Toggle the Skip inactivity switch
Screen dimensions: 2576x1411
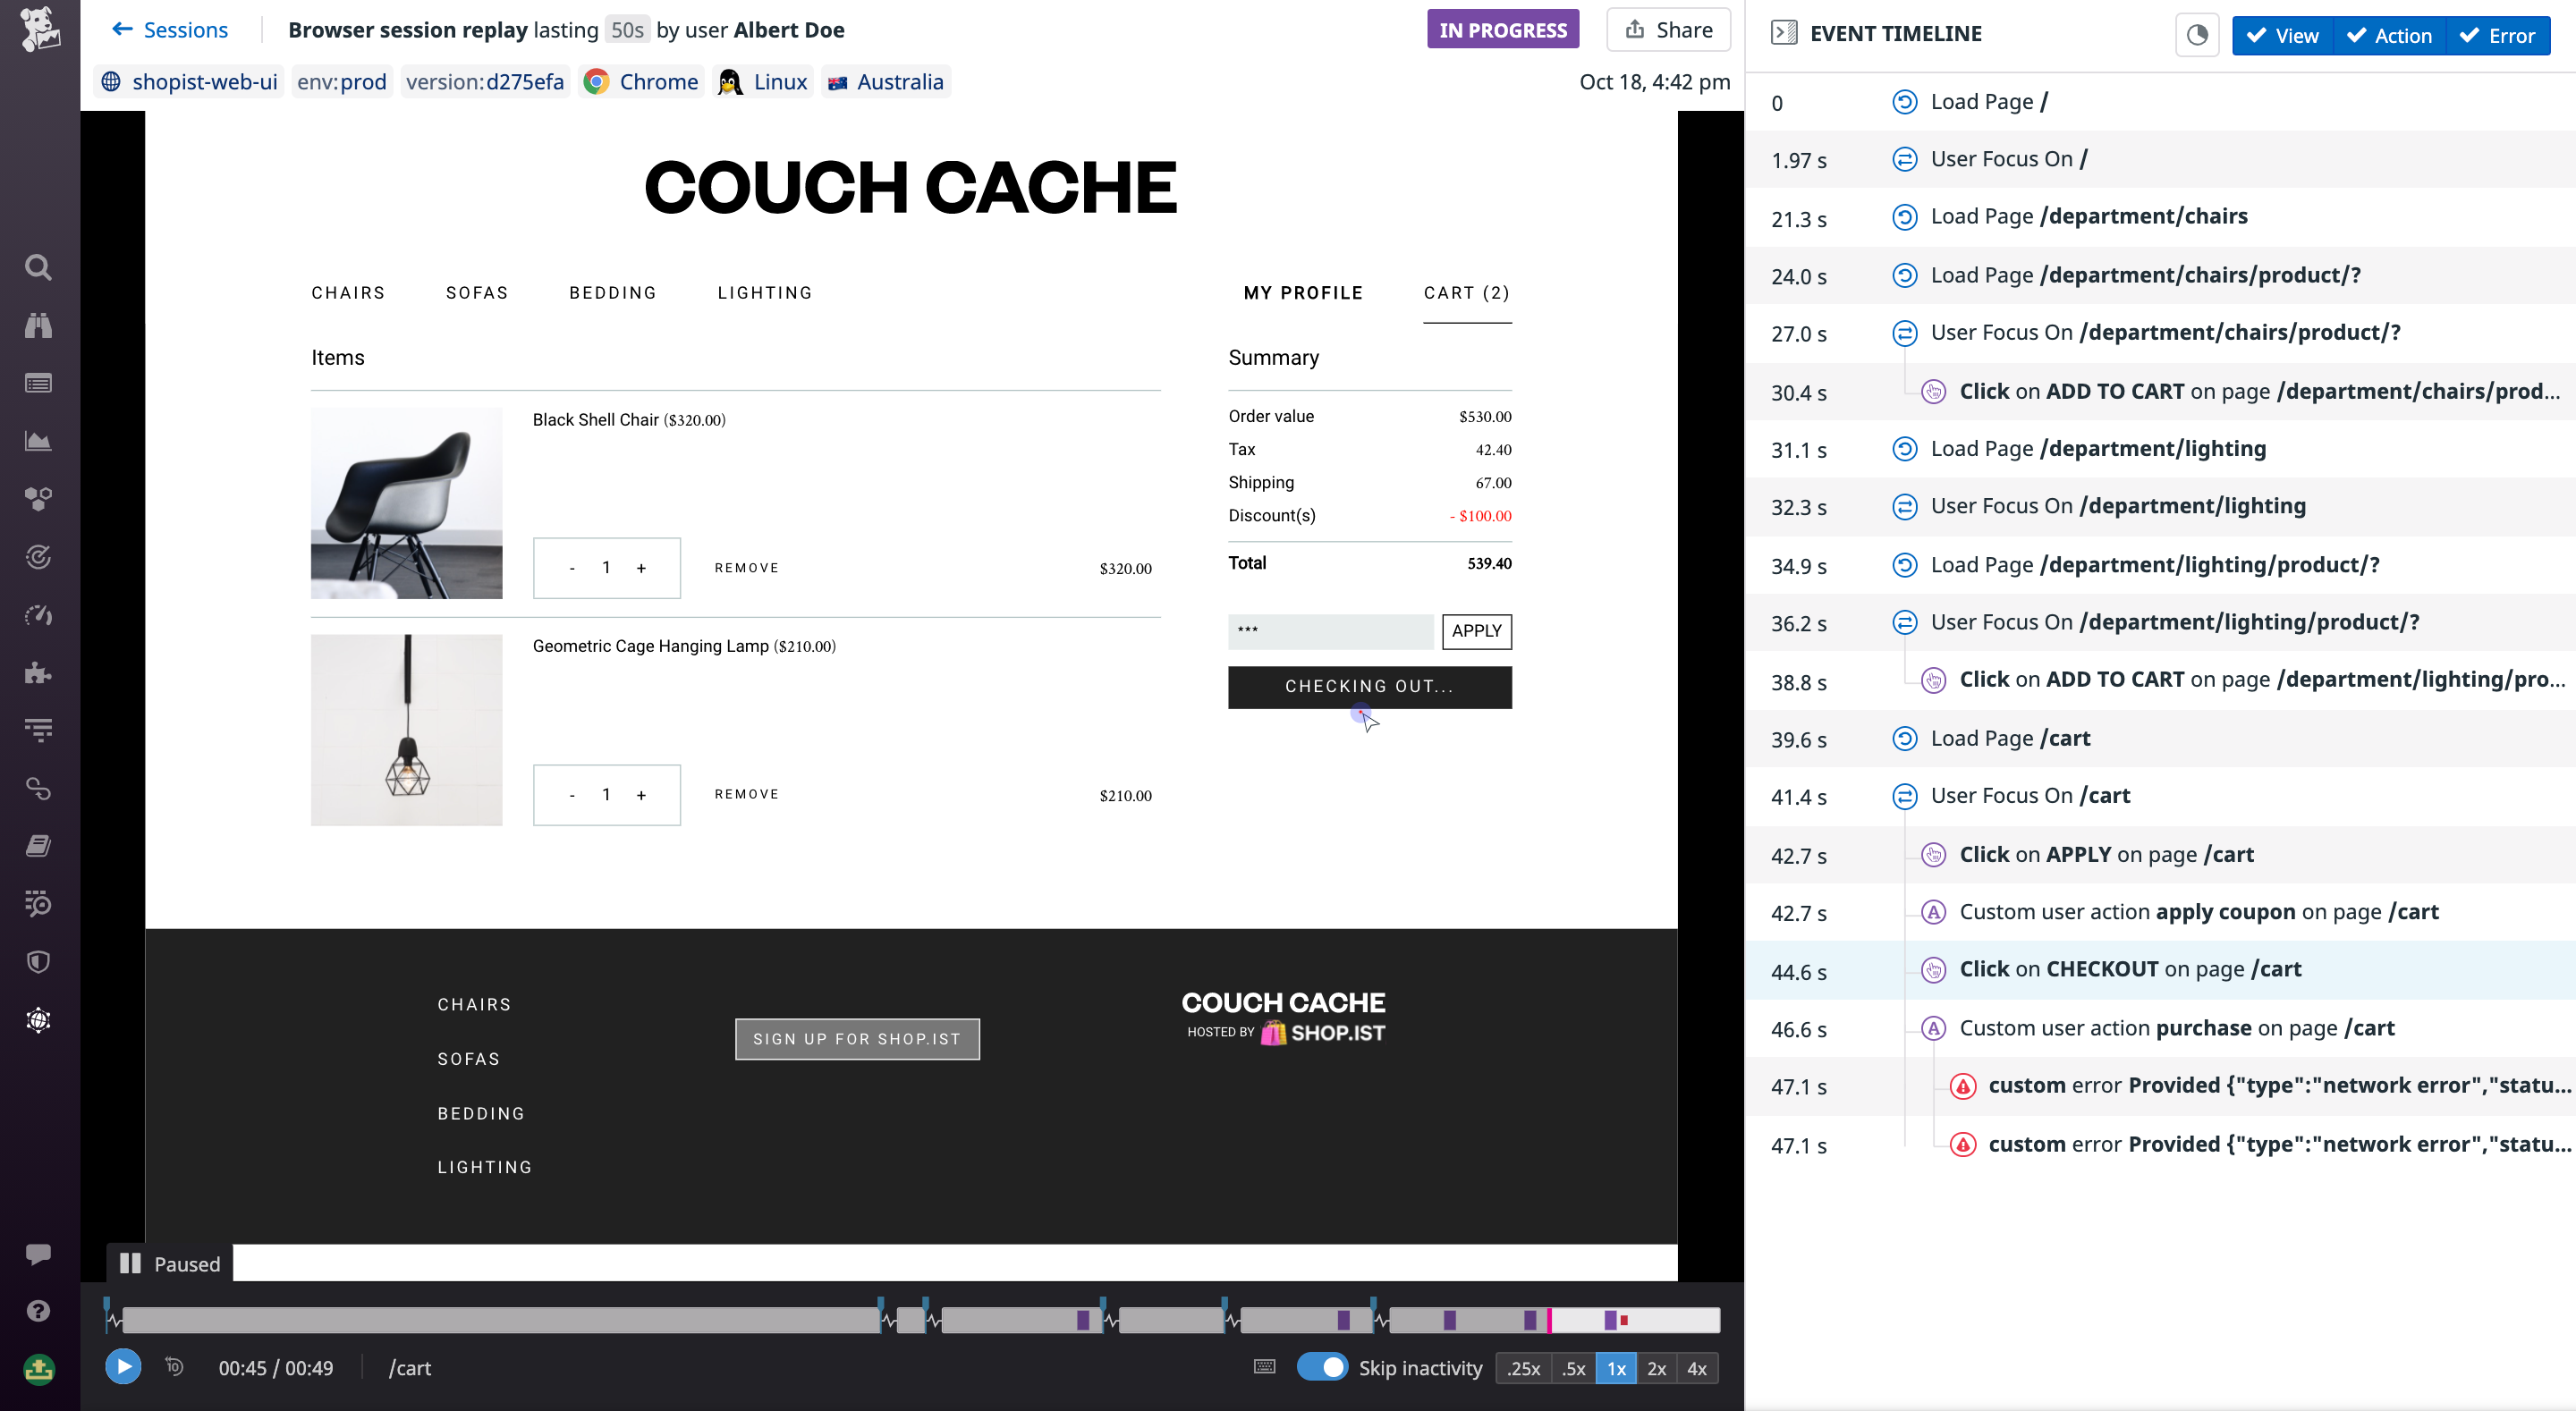click(x=1321, y=1367)
